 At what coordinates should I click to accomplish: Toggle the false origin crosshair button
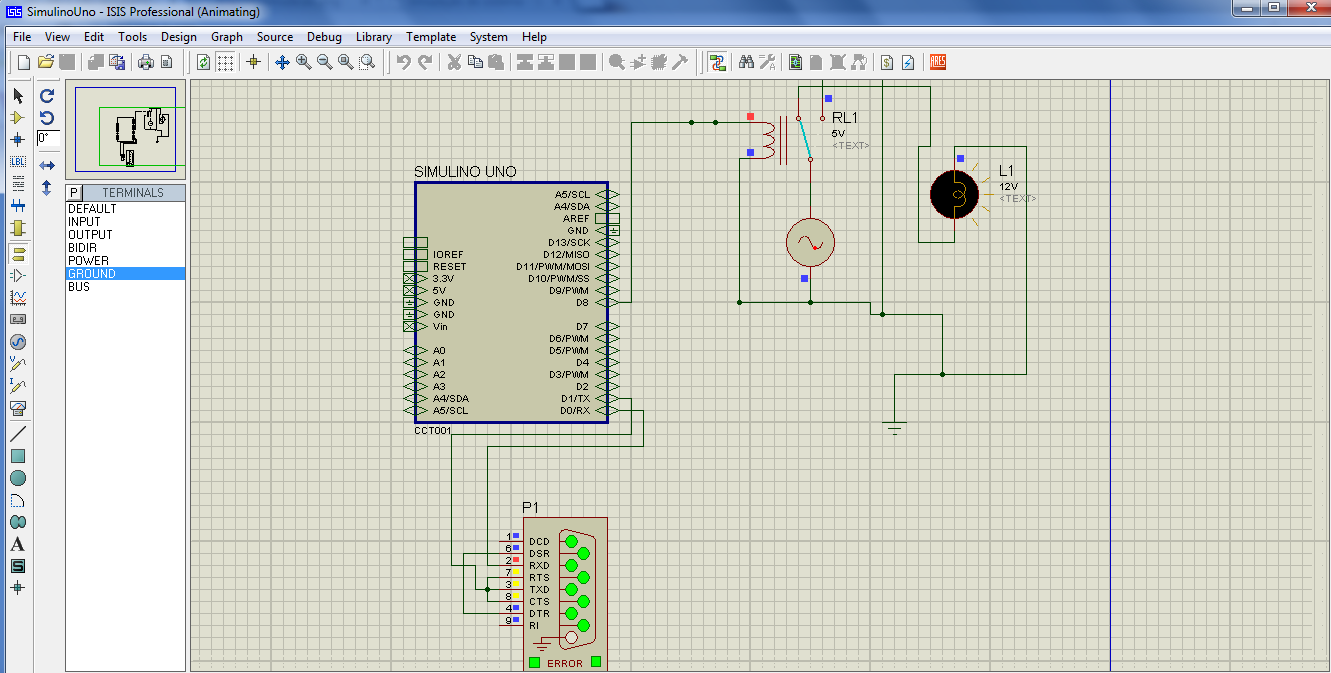pos(253,62)
